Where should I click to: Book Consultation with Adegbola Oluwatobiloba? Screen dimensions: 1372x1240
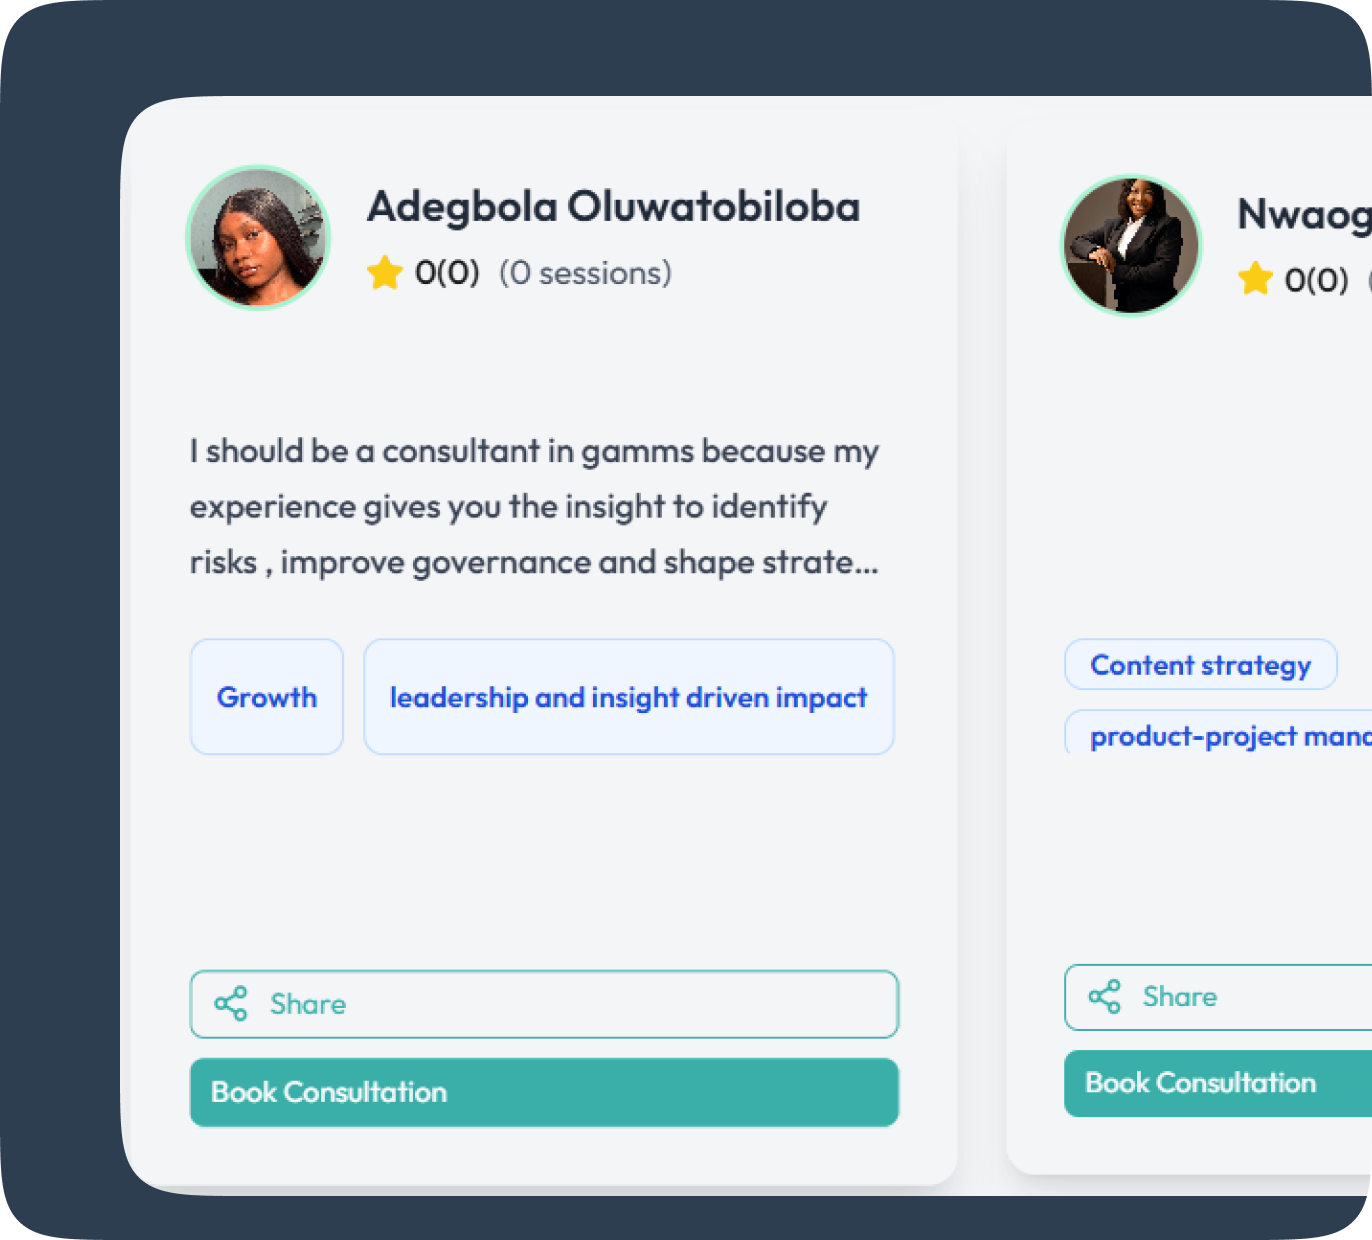point(544,1092)
